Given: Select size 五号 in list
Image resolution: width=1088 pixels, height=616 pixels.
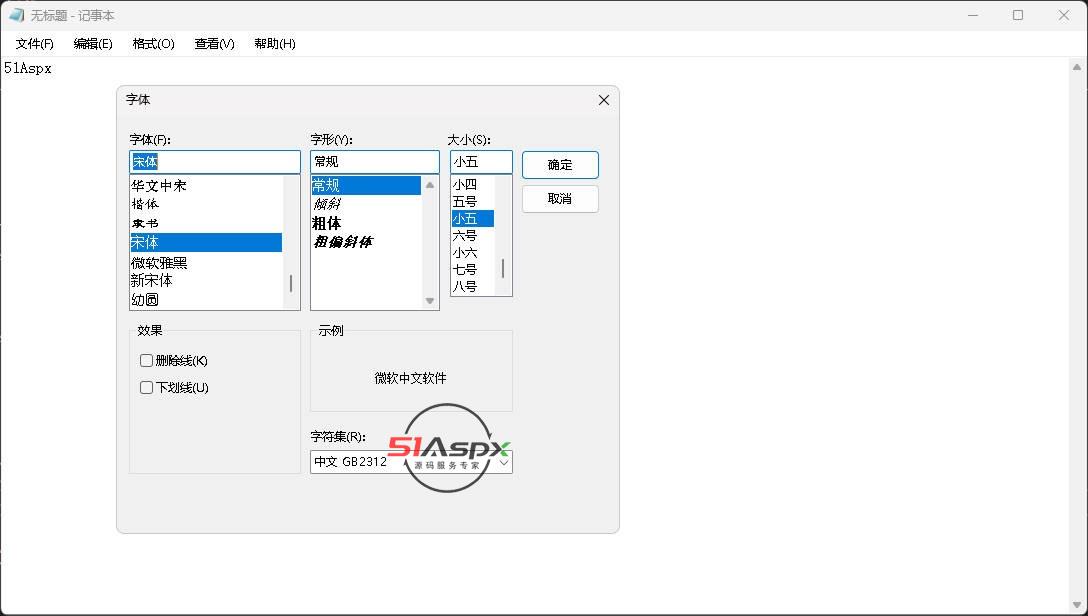Looking at the screenshot, I should point(473,202).
